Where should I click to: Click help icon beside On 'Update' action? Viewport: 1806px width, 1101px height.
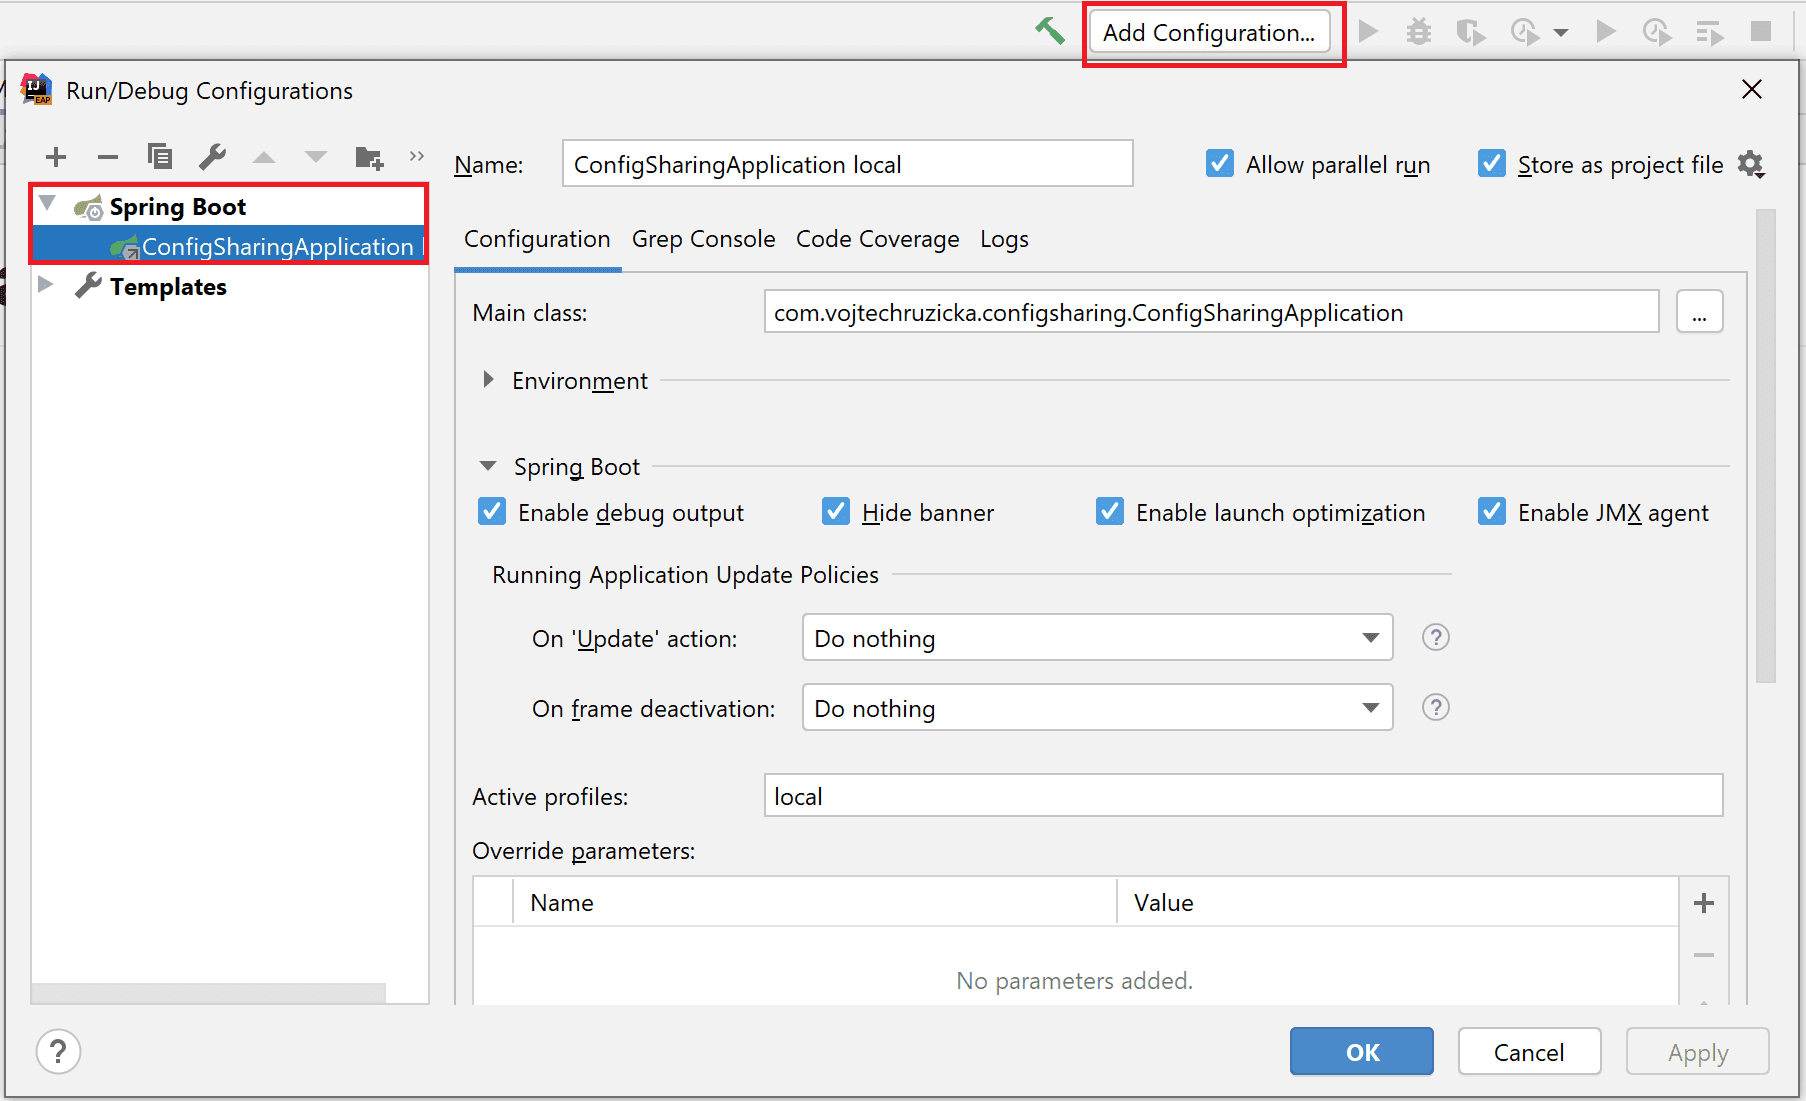pyautogui.click(x=1435, y=637)
